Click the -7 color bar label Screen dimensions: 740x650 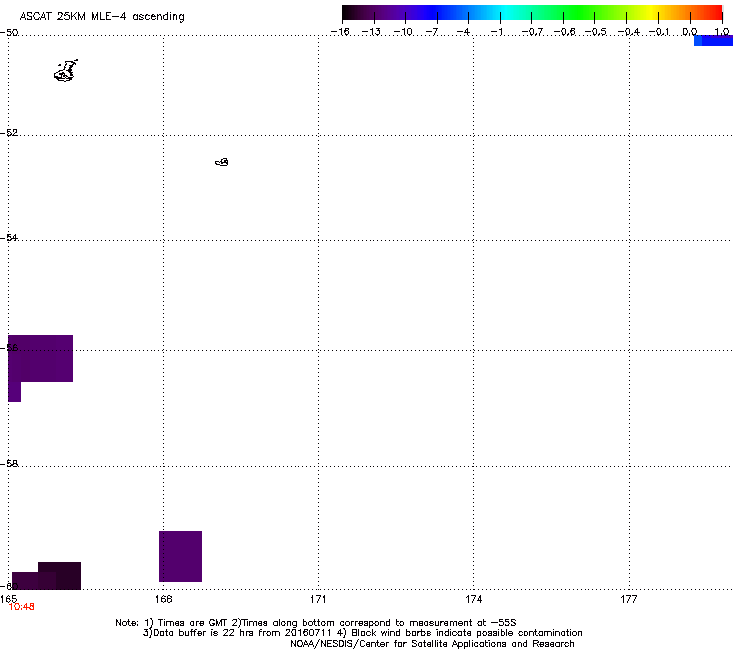click(x=432, y=32)
